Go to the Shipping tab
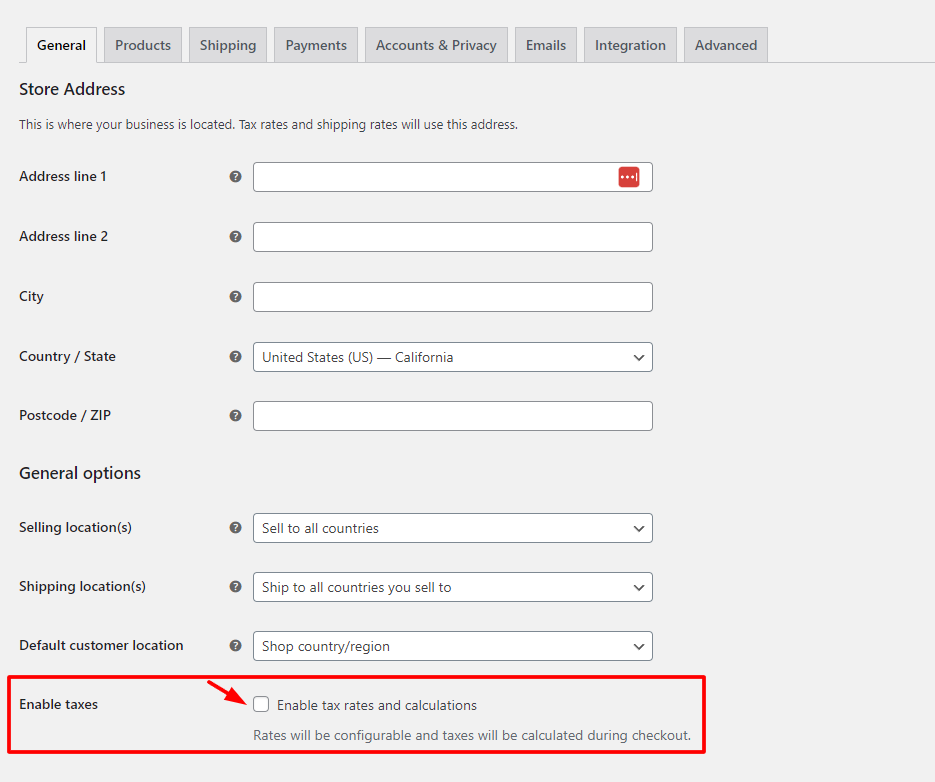 coord(228,45)
